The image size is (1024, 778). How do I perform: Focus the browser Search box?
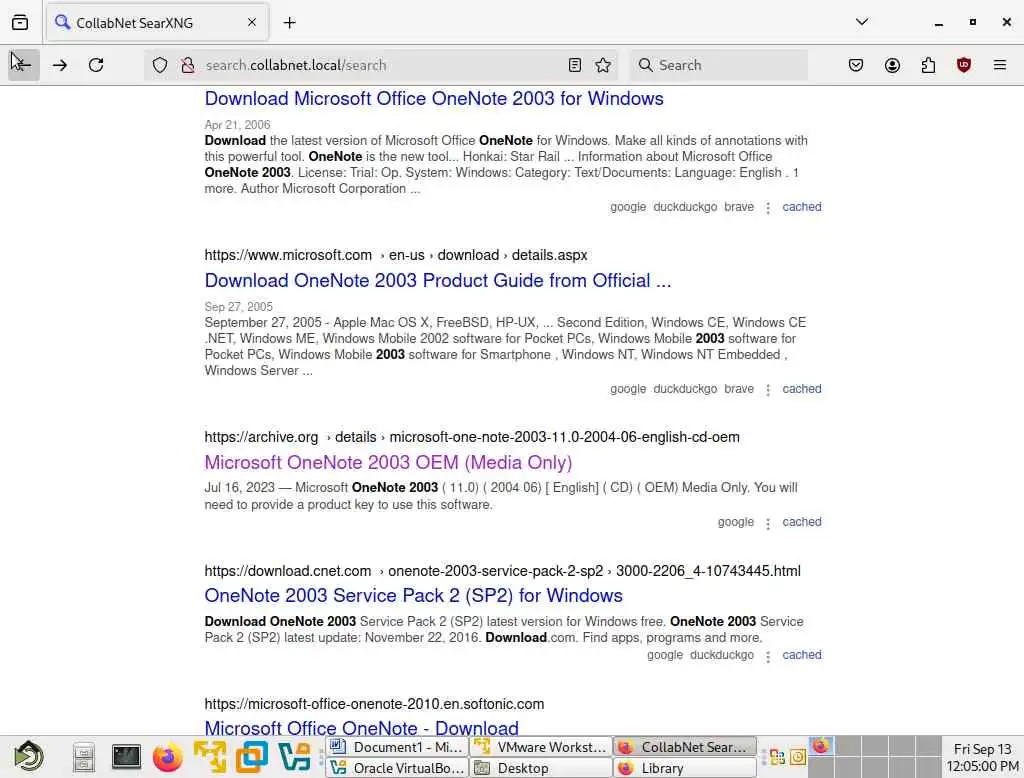click(x=718, y=65)
